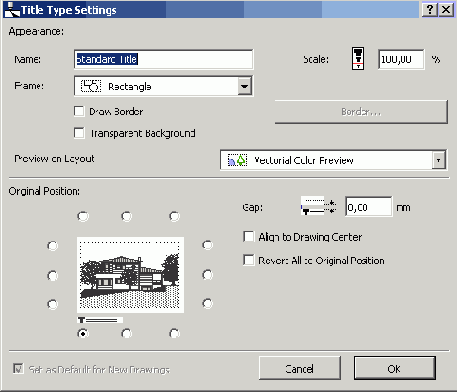Click the Original Position label

44,191
